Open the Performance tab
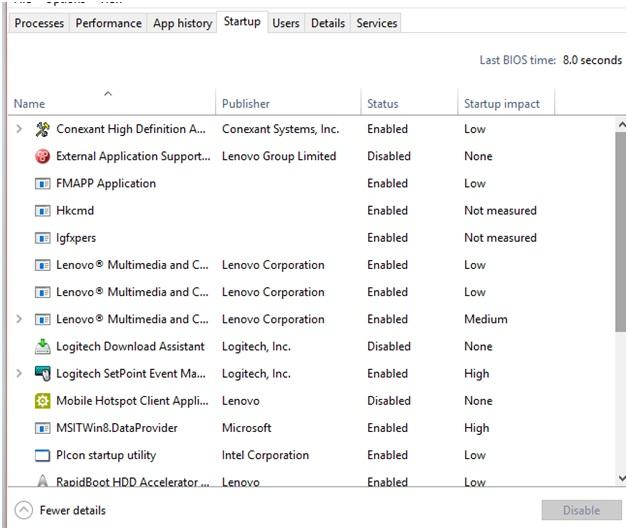Viewport: 628px width, 530px height. tap(108, 23)
